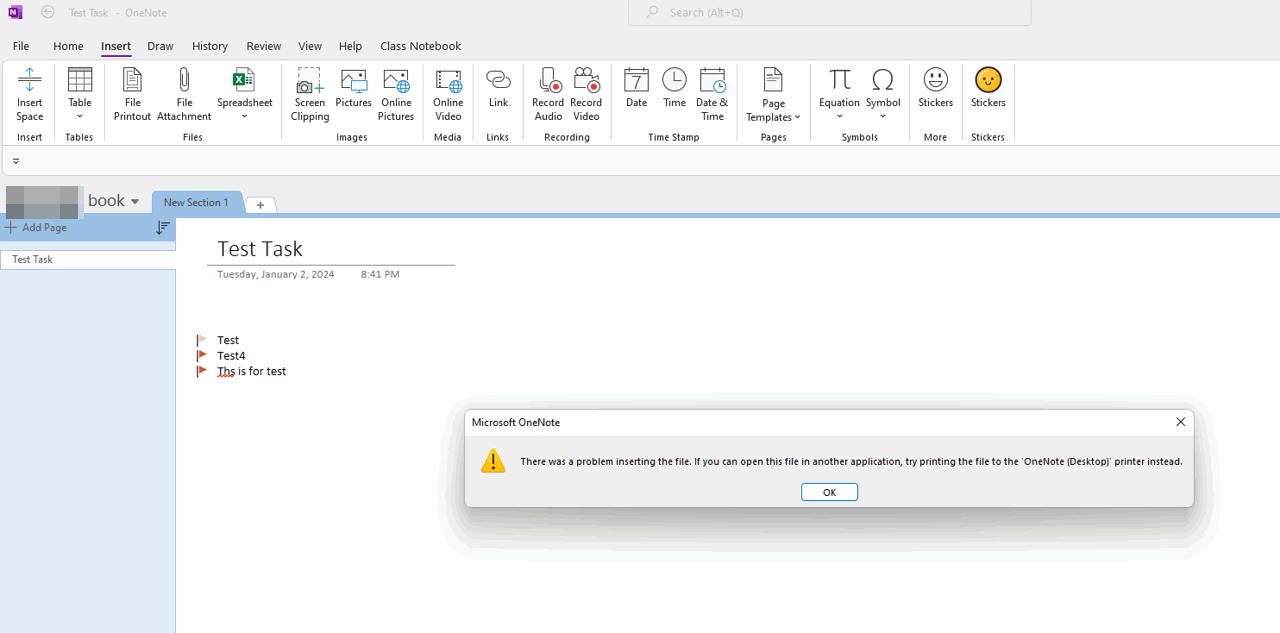This screenshot has height=633, width=1280.
Task: Expand the Page Templates dropdown arrow
Action: 797,118
